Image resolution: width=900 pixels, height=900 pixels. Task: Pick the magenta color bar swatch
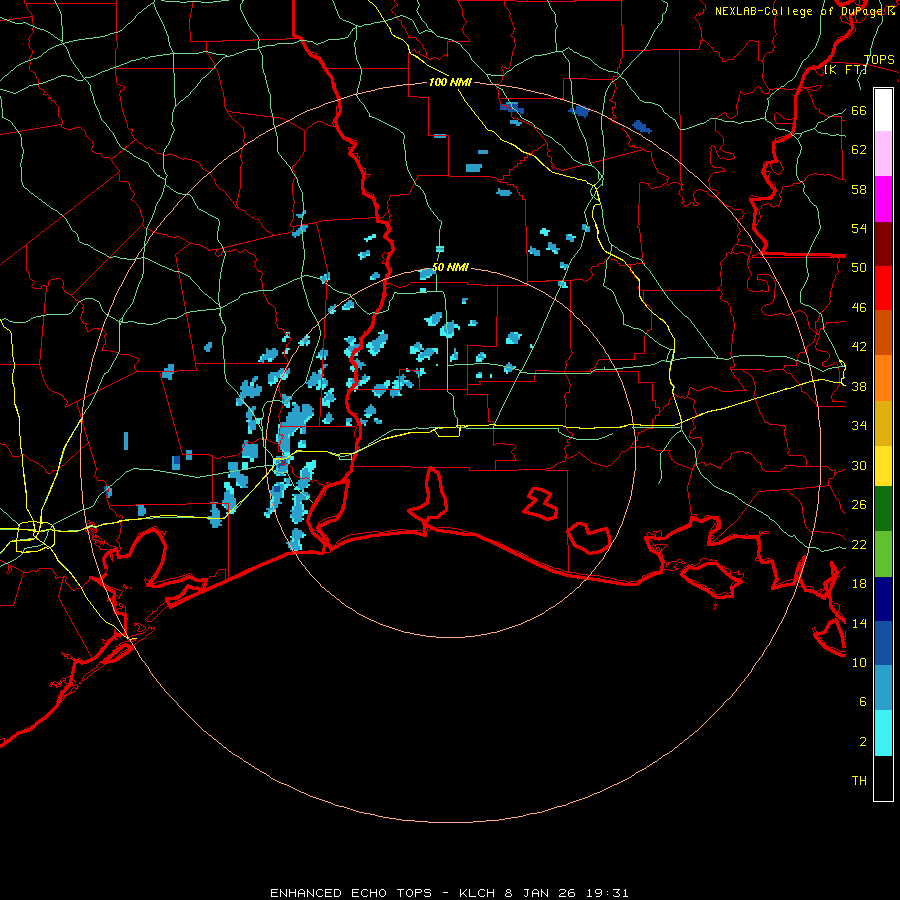pos(883,199)
